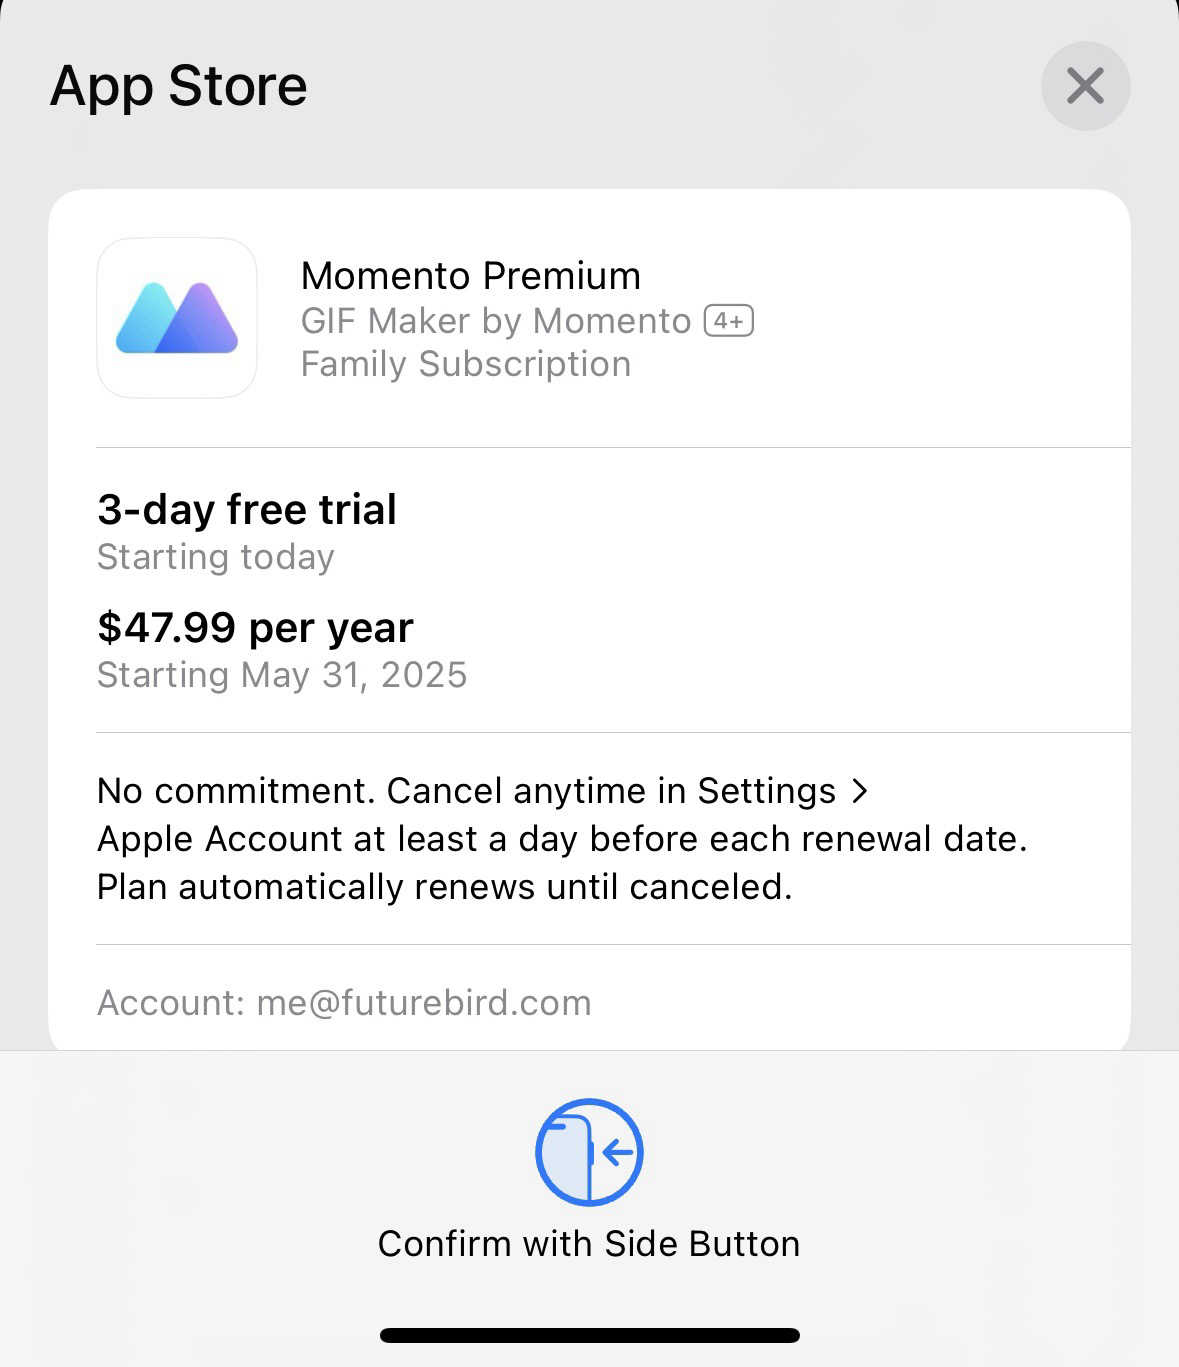Tap the Starting today subtitle
Viewport: 1179px width, 1367px height.
tap(216, 557)
